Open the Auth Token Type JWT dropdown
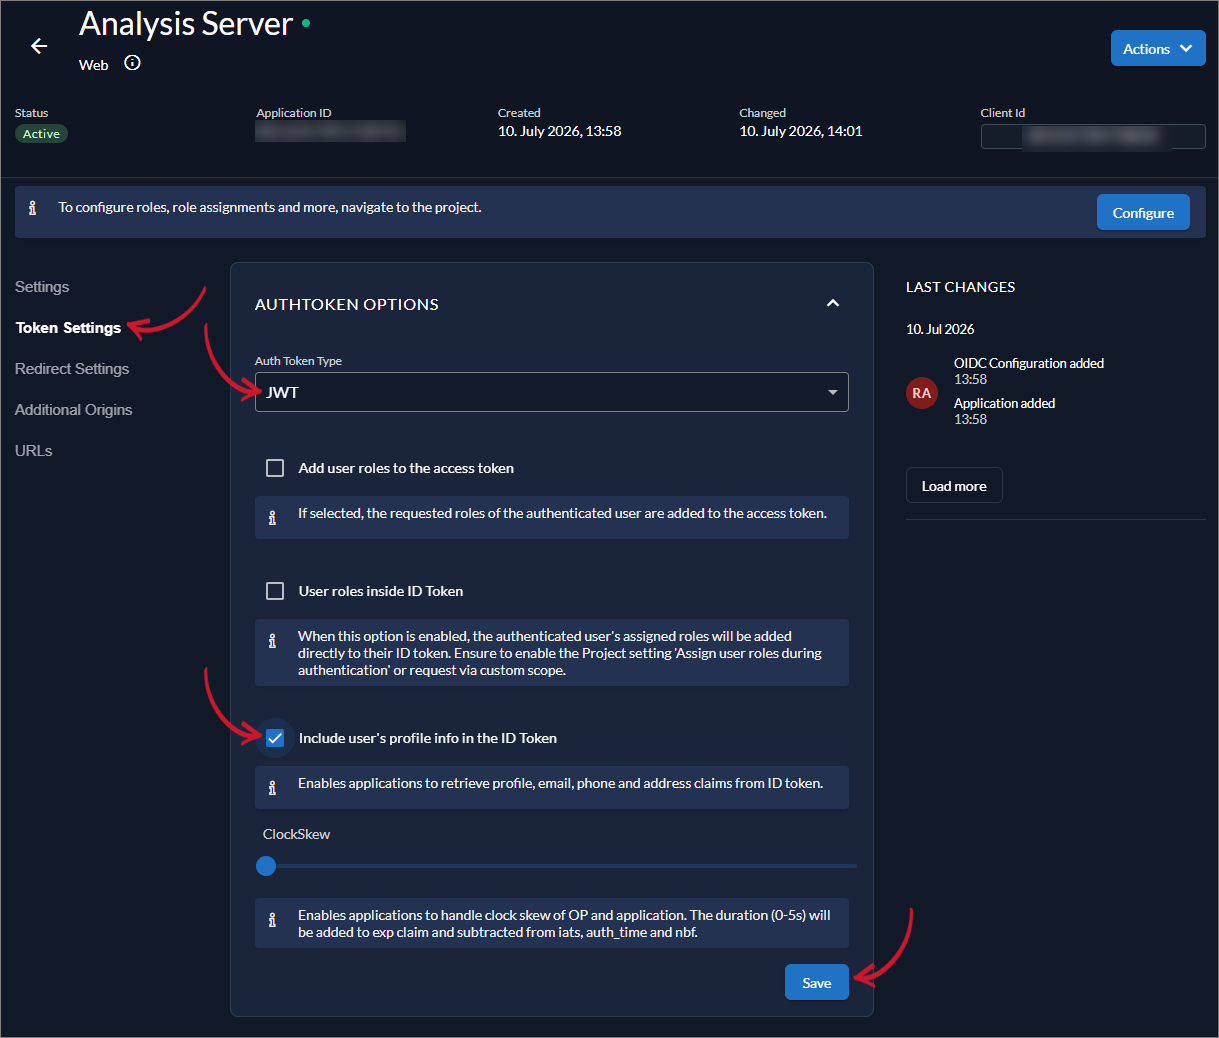Viewport: 1219px width, 1038px height. click(552, 392)
